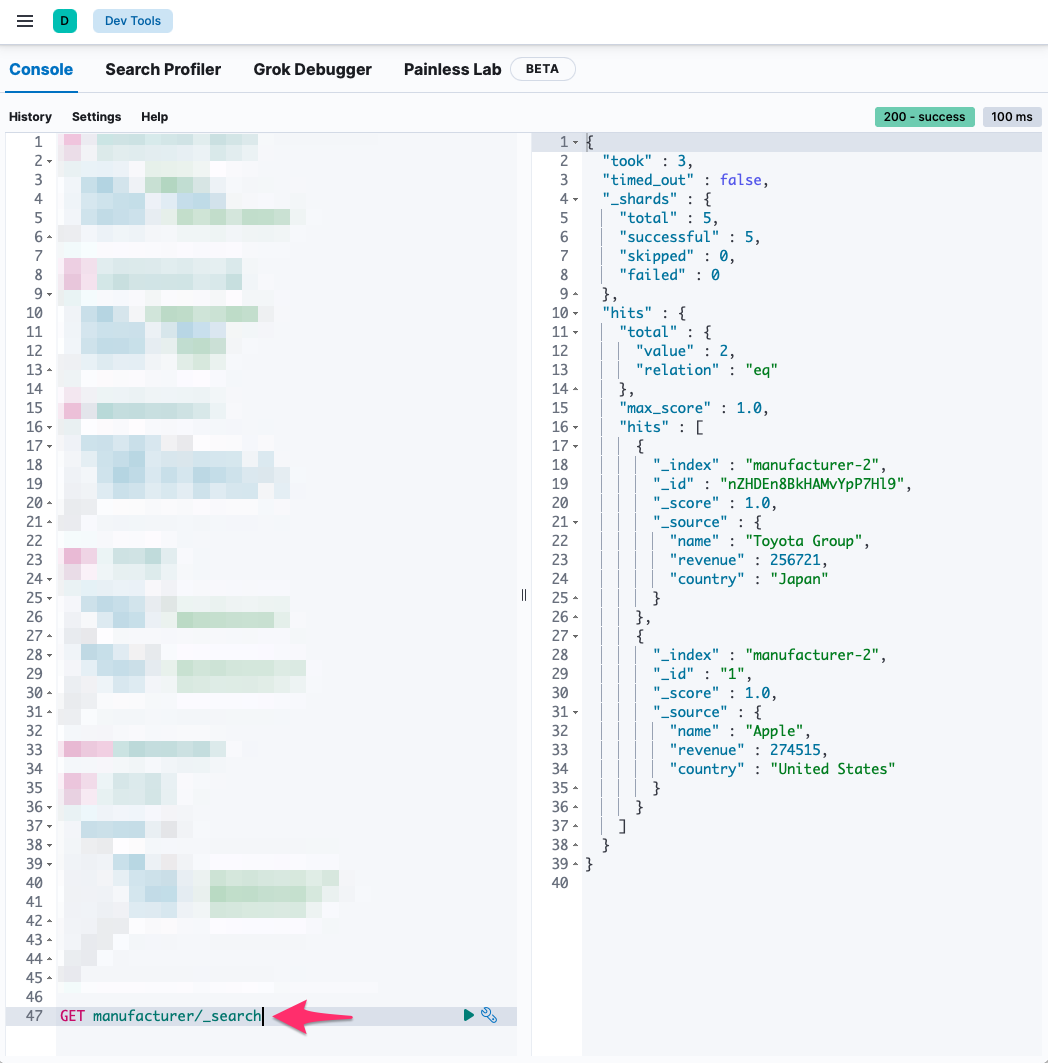Switch to the Search Profiler tab
Image resolution: width=1048 pixels, height=1063 pixels.
pyautogui.click(x=163, y=69)
